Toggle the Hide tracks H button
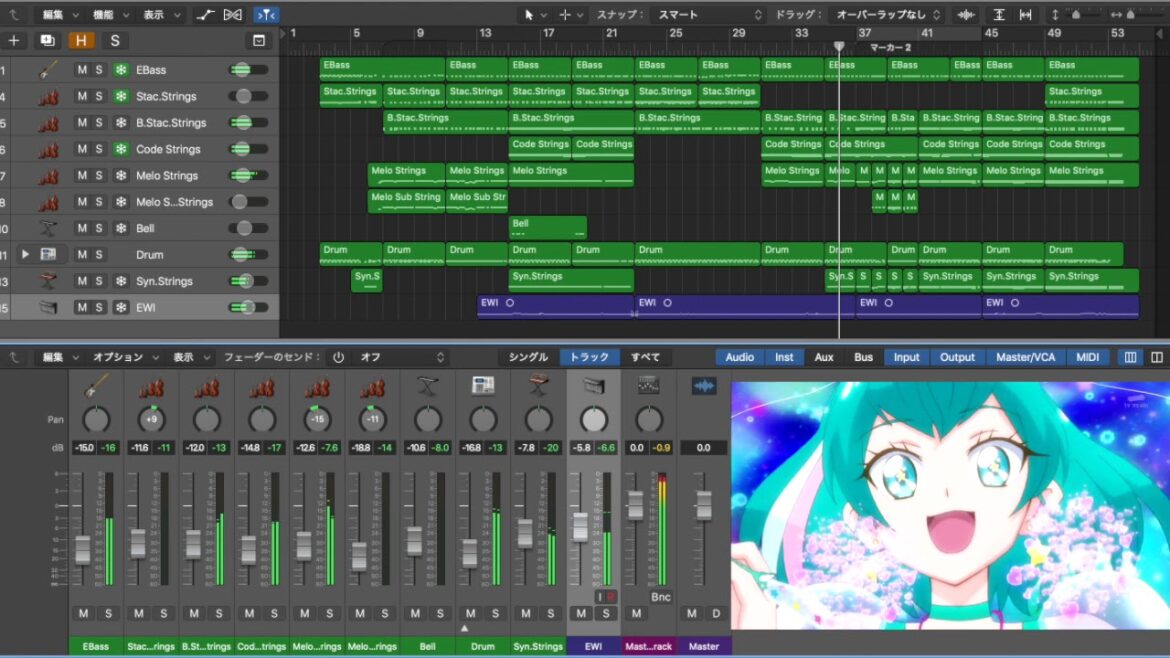This screenshot has height=658, width=1170. [81, 41]
